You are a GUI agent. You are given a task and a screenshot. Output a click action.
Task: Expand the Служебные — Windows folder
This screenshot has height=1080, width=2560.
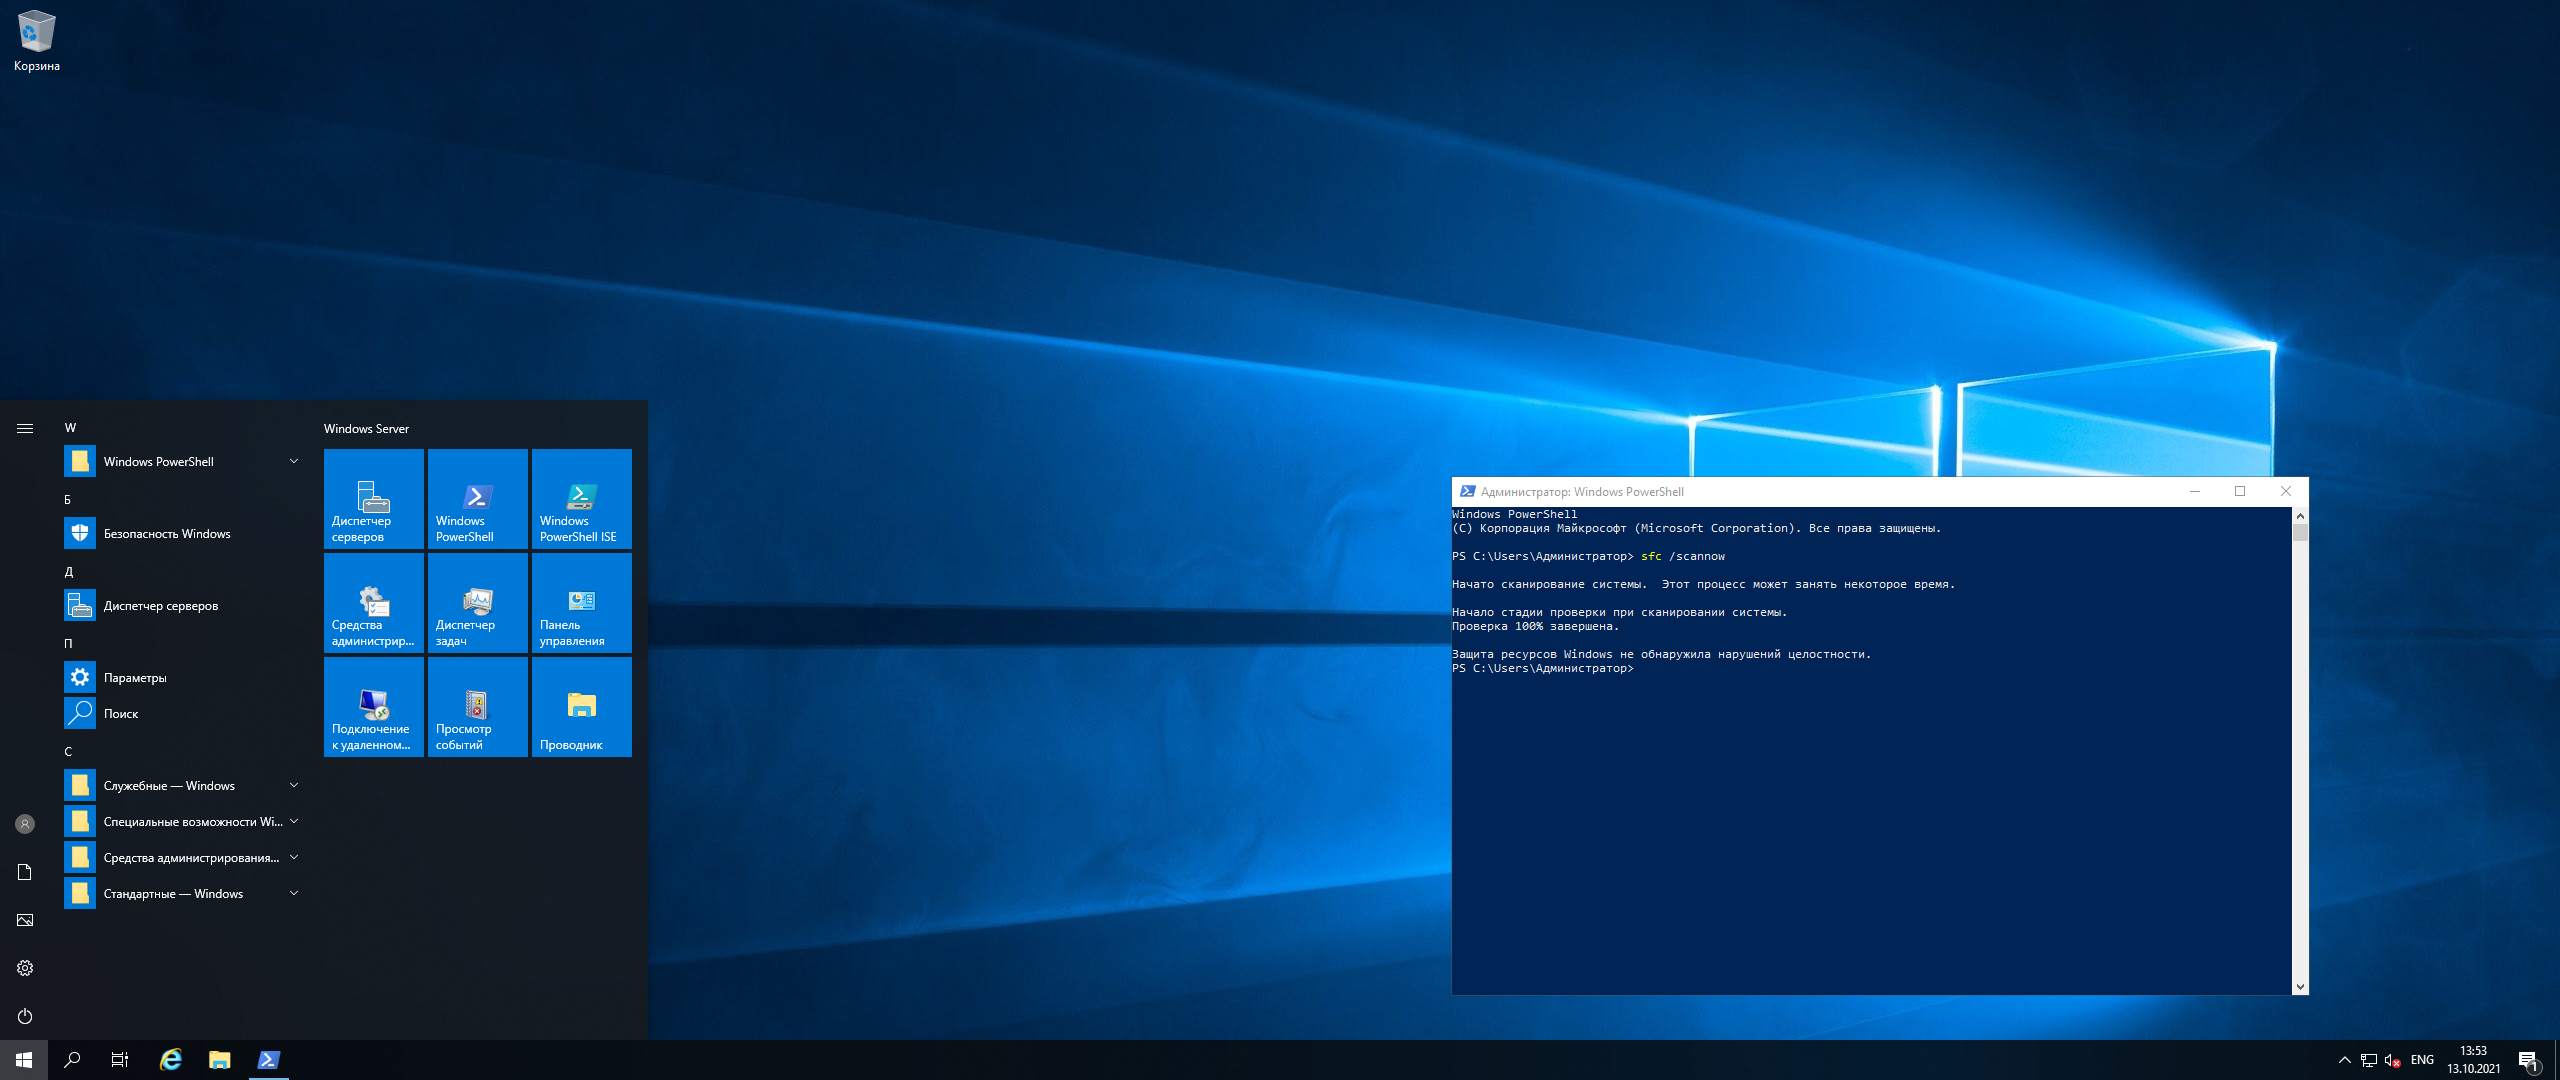pos(184,786)
